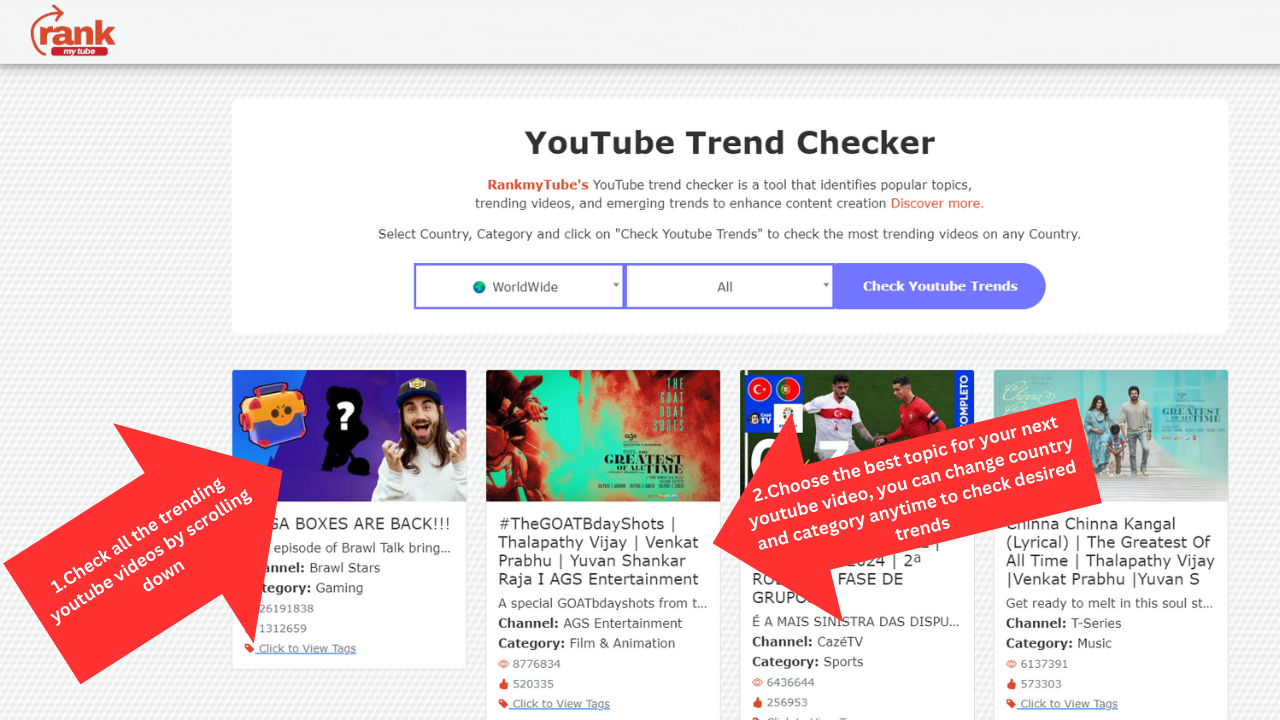
Task: Click the views eye icon for CazéTV video
Action: 758,683
